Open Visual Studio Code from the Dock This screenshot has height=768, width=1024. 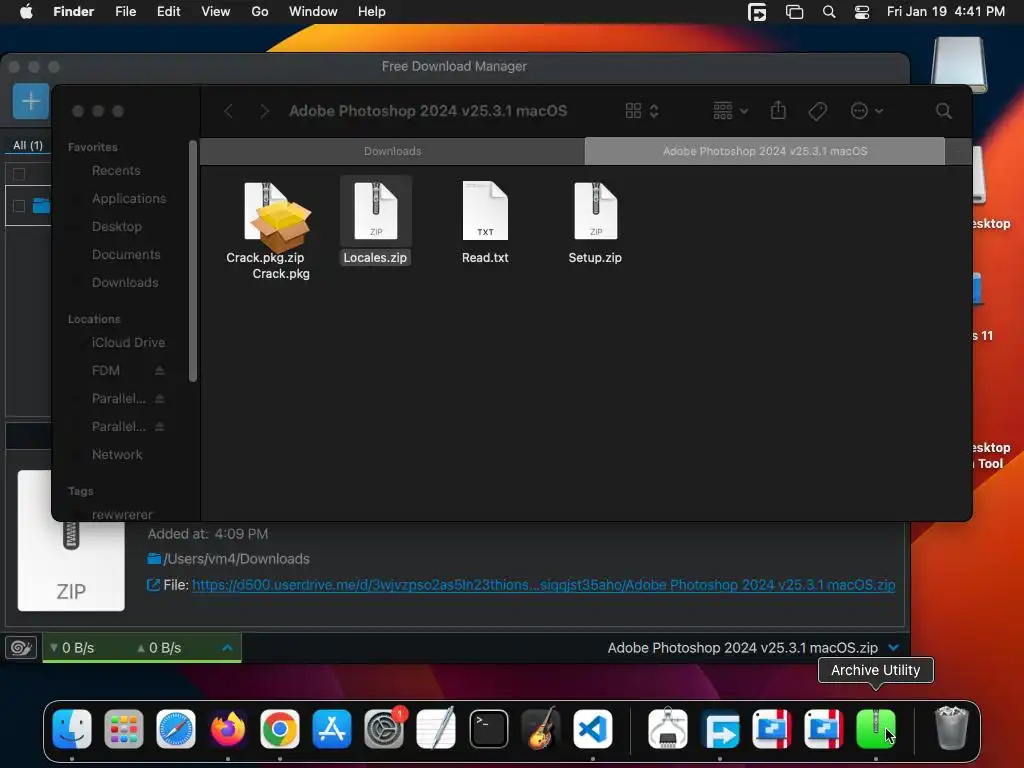click(x=593, y=729)
